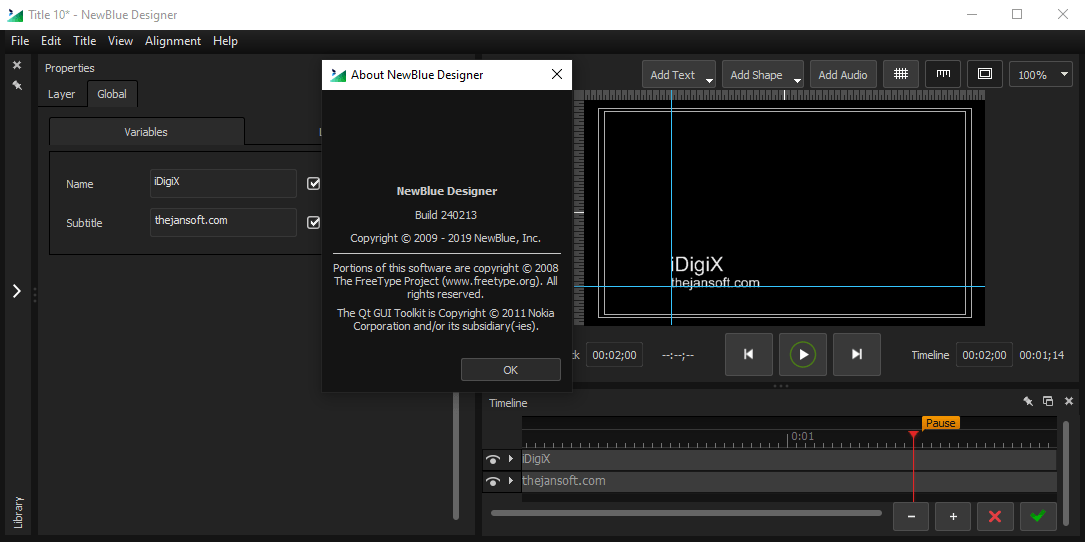Open the Add Text dropdown arrow
The height and width of the screenshot is (542, 1085).
[x=709, y=81]
